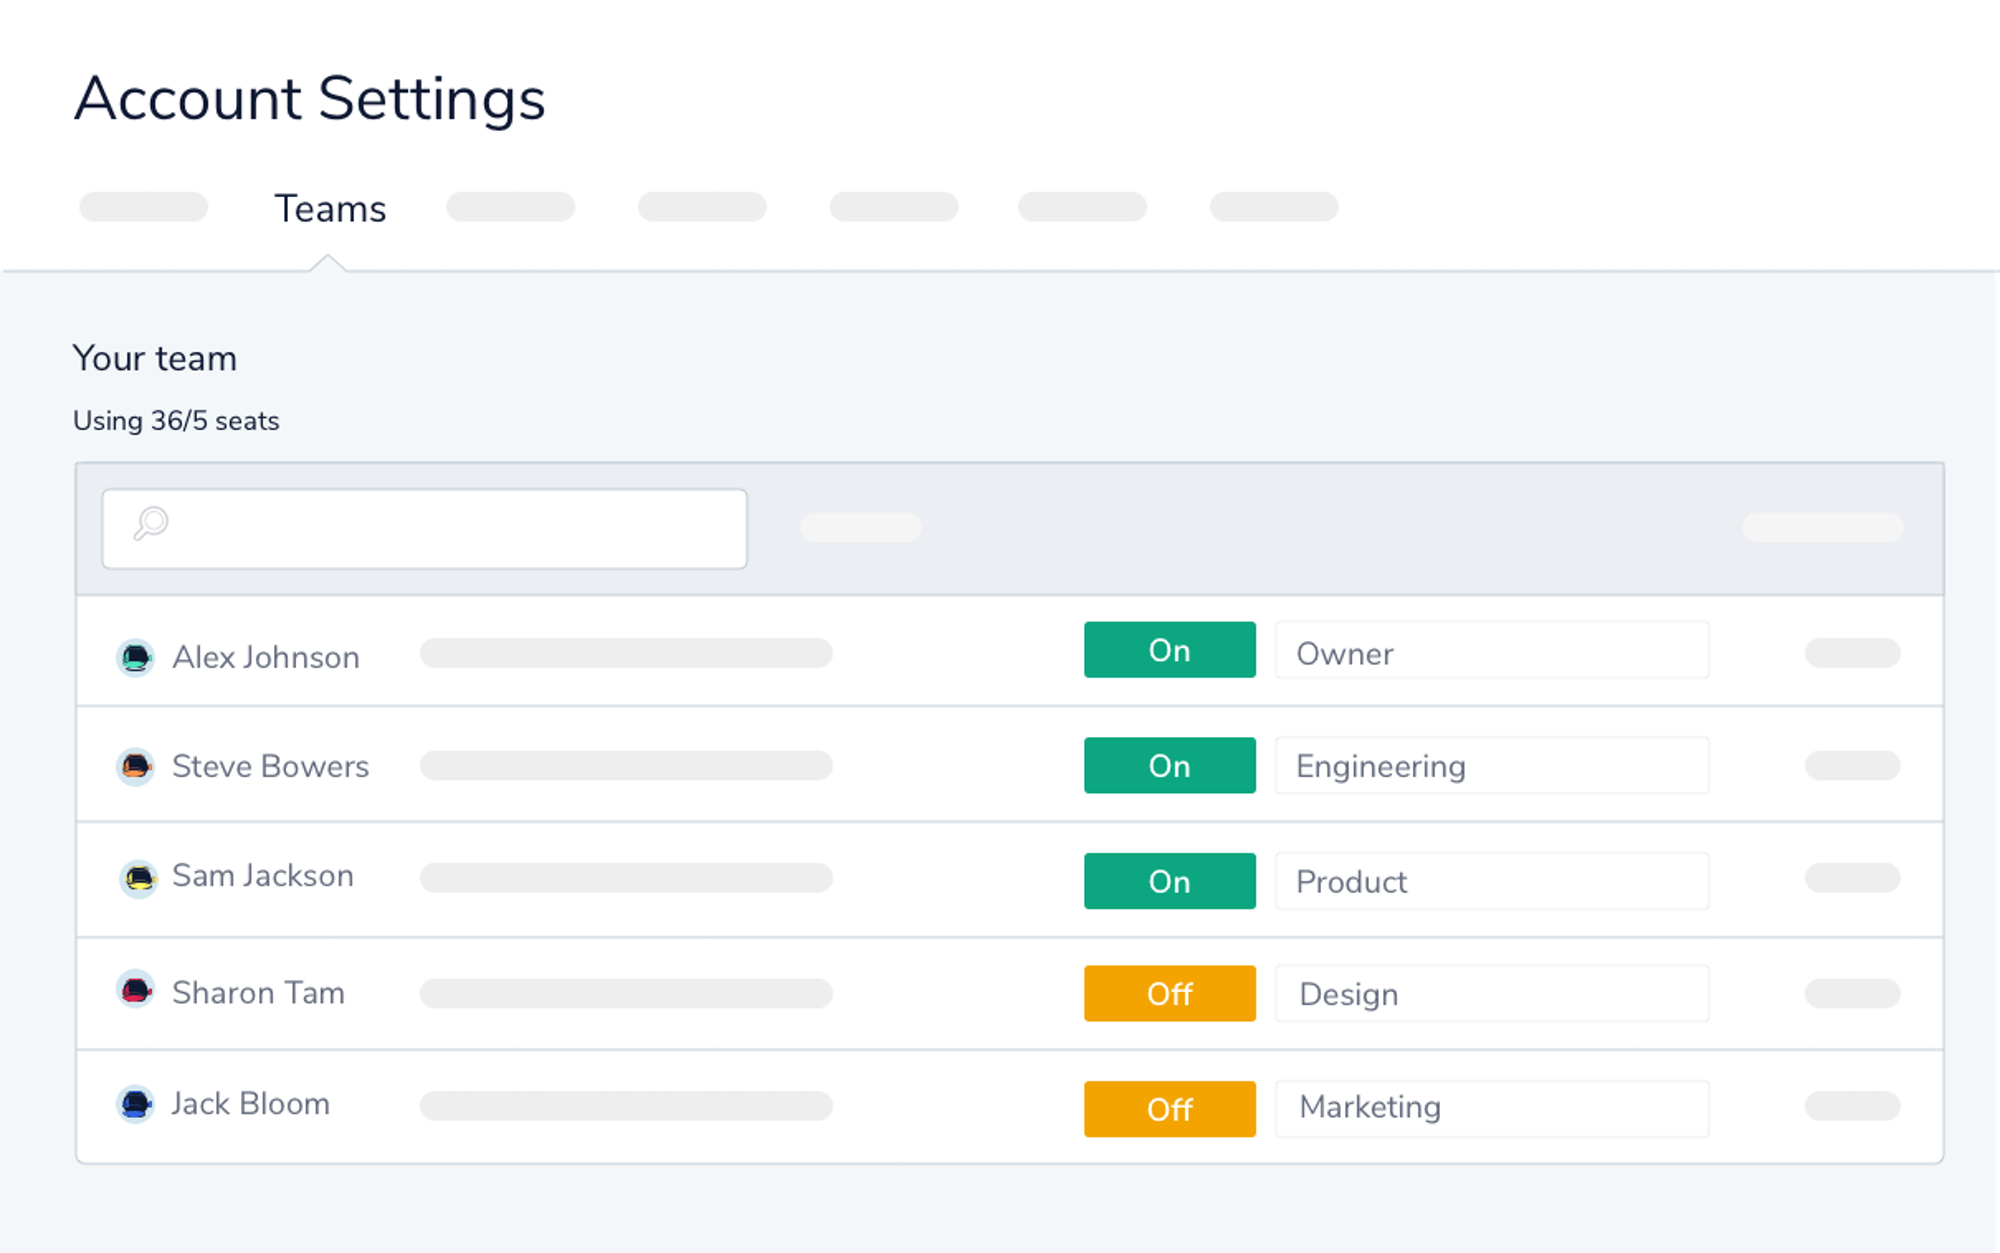2000x1253 pixels.
Task: Turn off Sam Jackson's On toggle
Action: [x=1169, y=881]
